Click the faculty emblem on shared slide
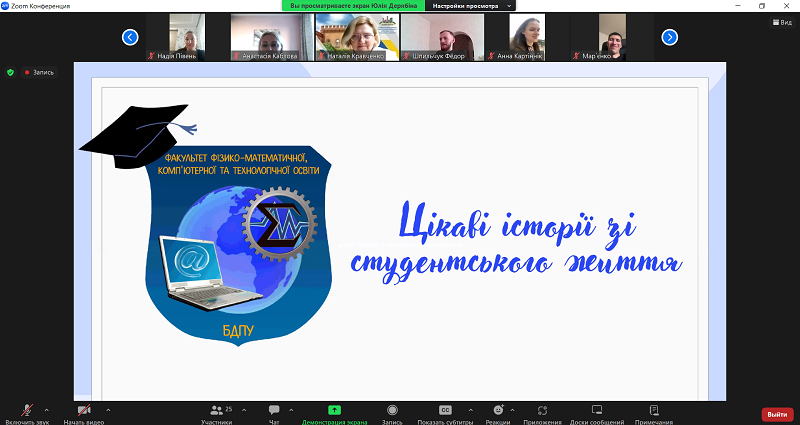The image size is (800, 425). (x=238, y=245)
